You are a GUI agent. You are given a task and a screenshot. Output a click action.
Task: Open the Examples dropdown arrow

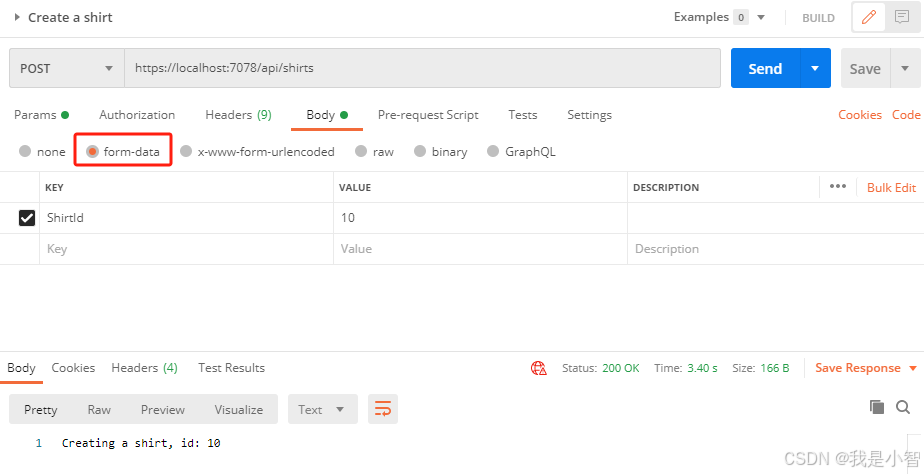pos(761,18)
